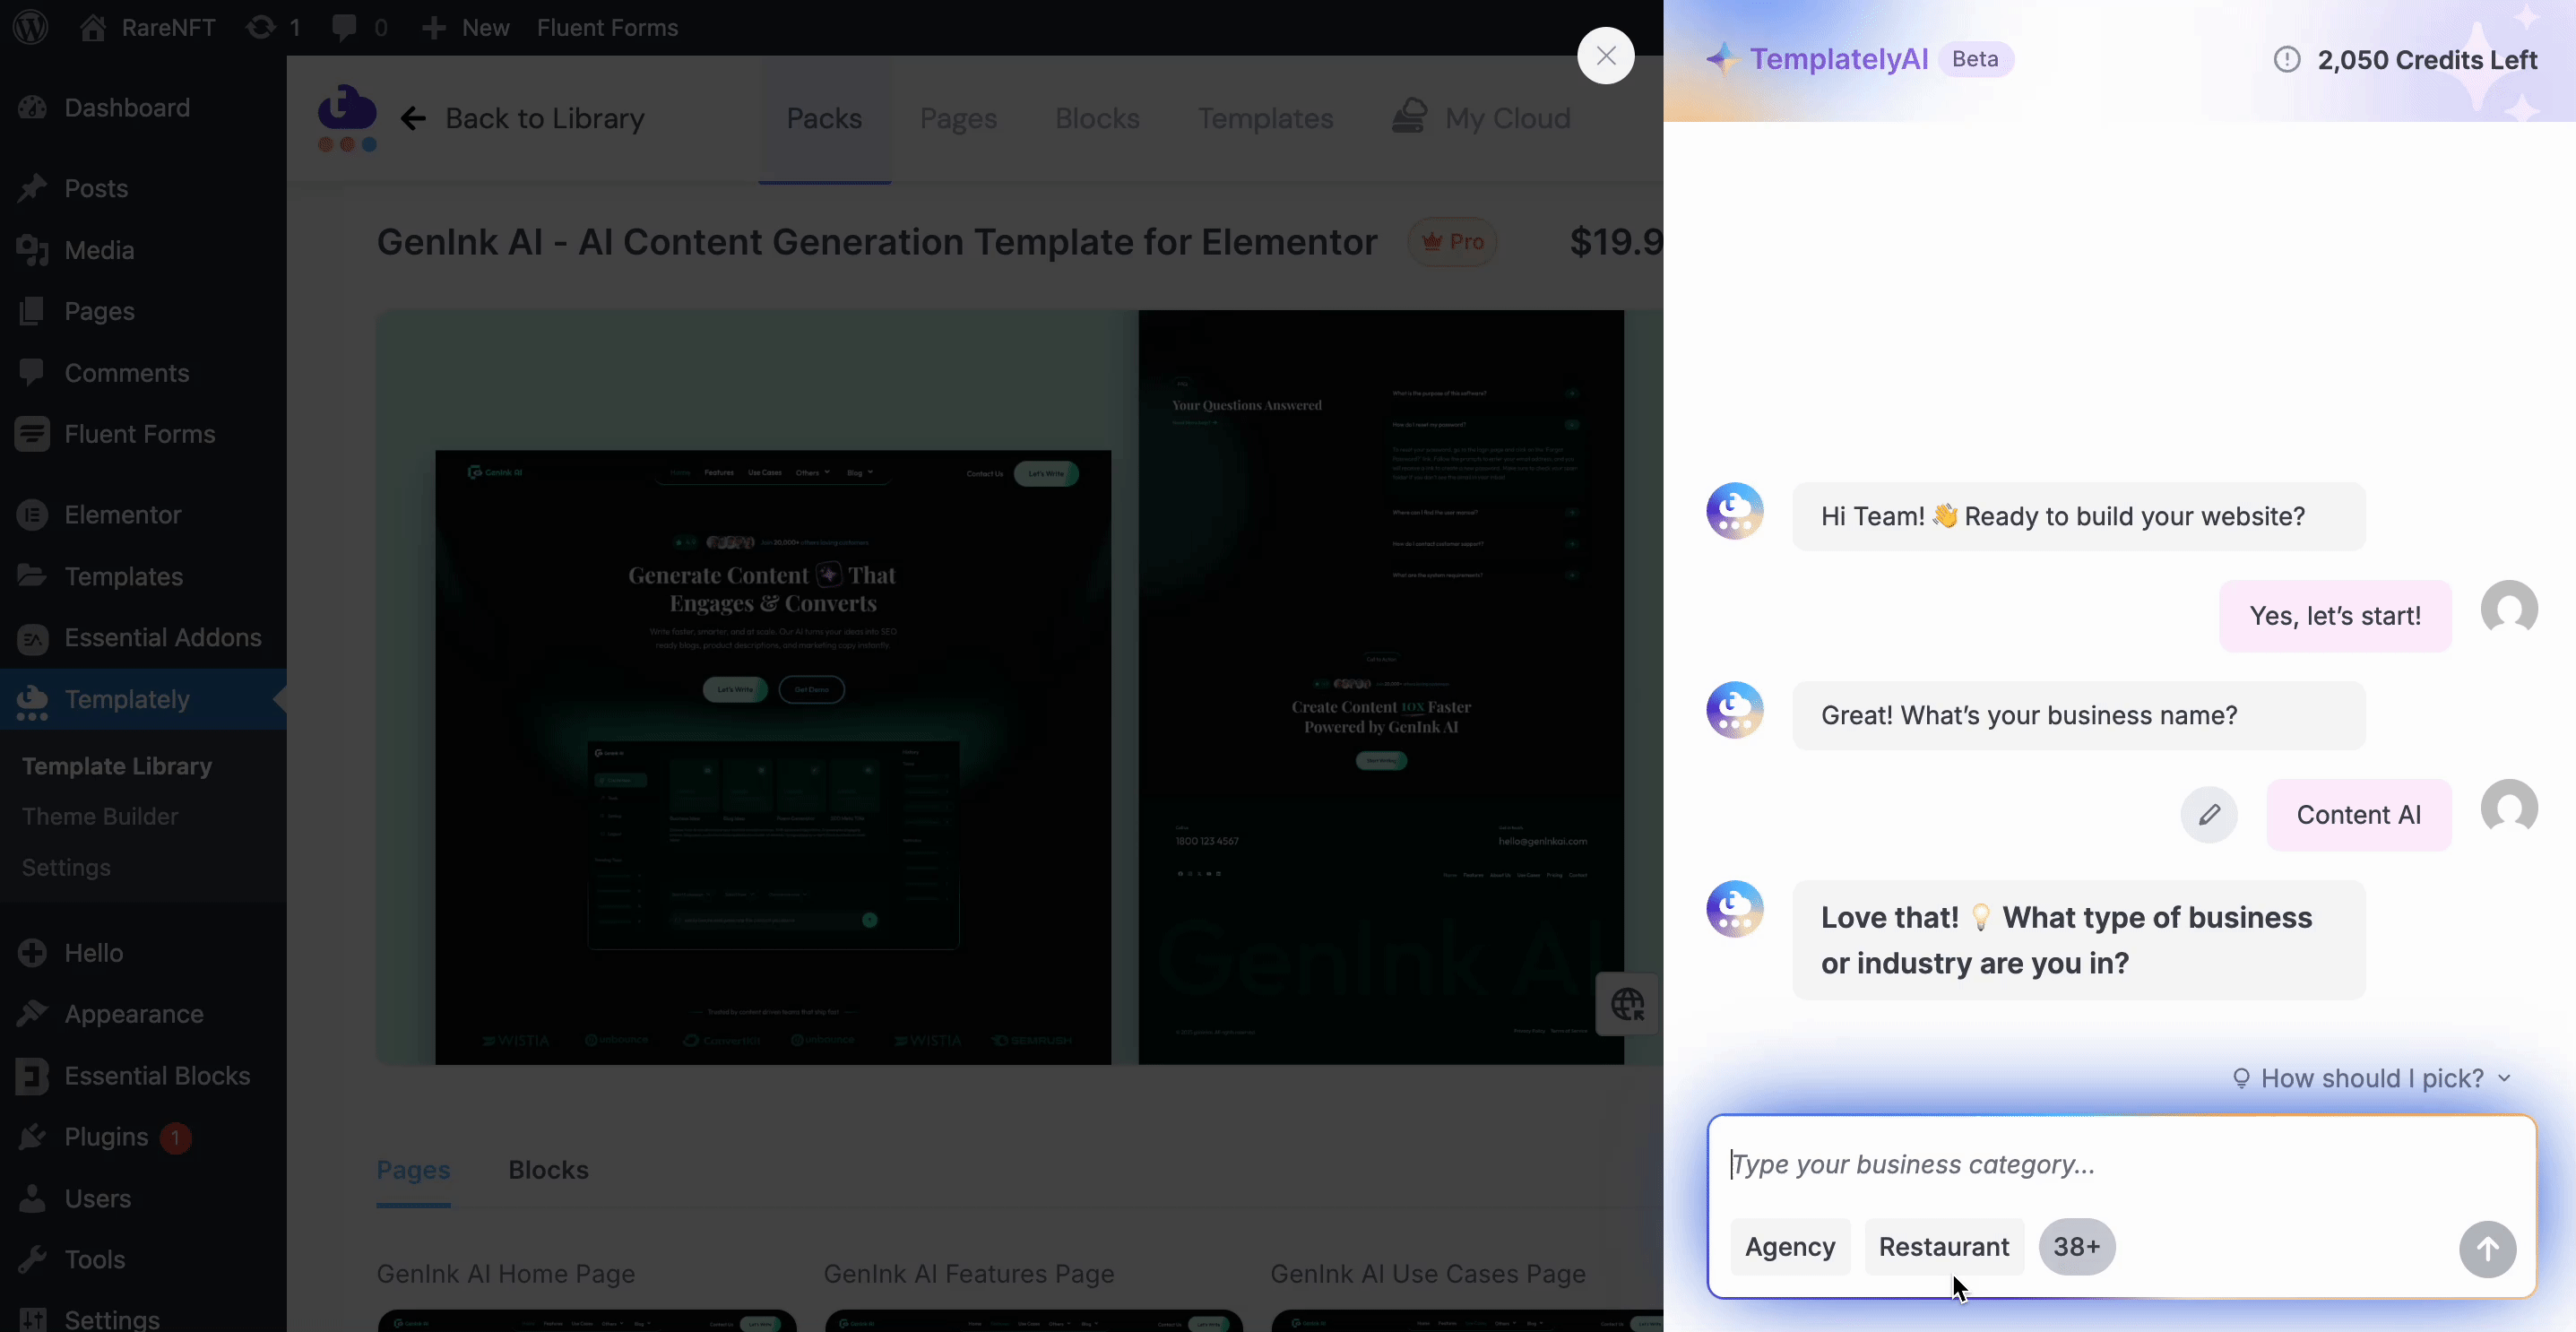This screenshot has height=1332, width=2576.
Task: Click the pencil edit icon beside Content AI
Action: pyautogui.click(x=2208, y=814)
